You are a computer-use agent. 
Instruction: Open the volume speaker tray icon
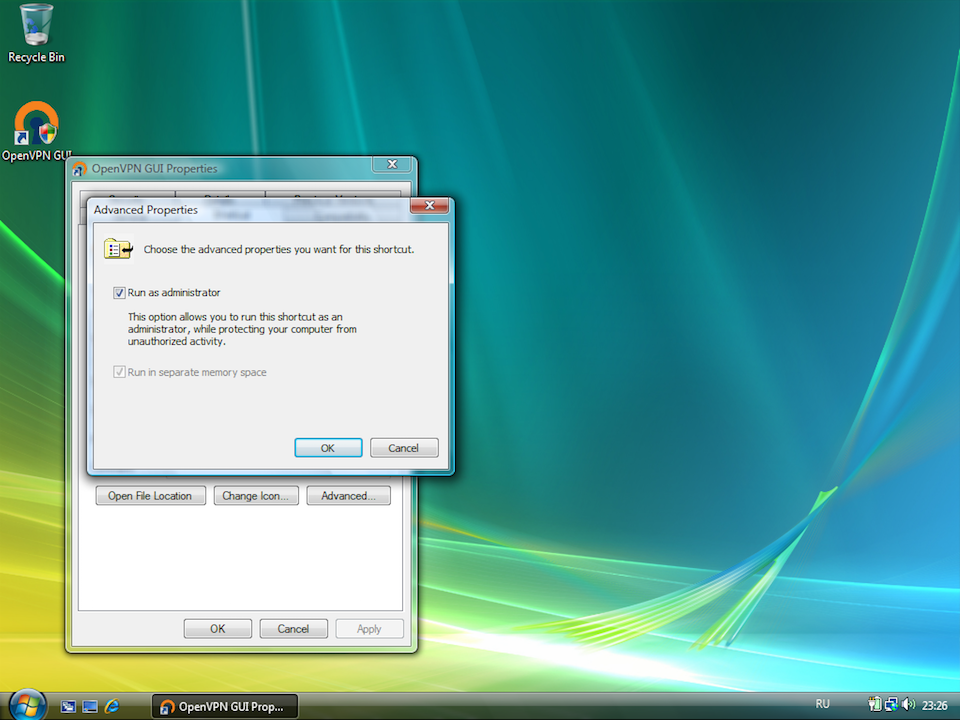909,705
